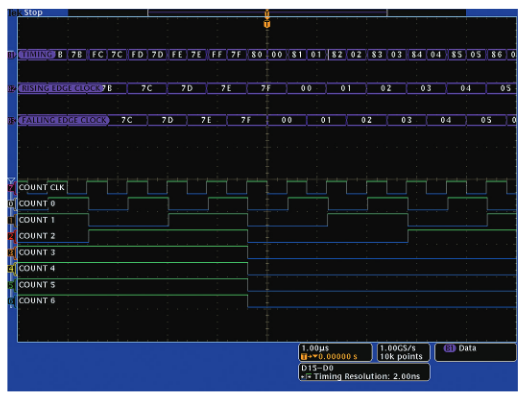The width and height of the screenshot is (525, 399).
Task: Click the 86 value in the TIMING bus
Action: pyautogui.click(x=497, y=55)
